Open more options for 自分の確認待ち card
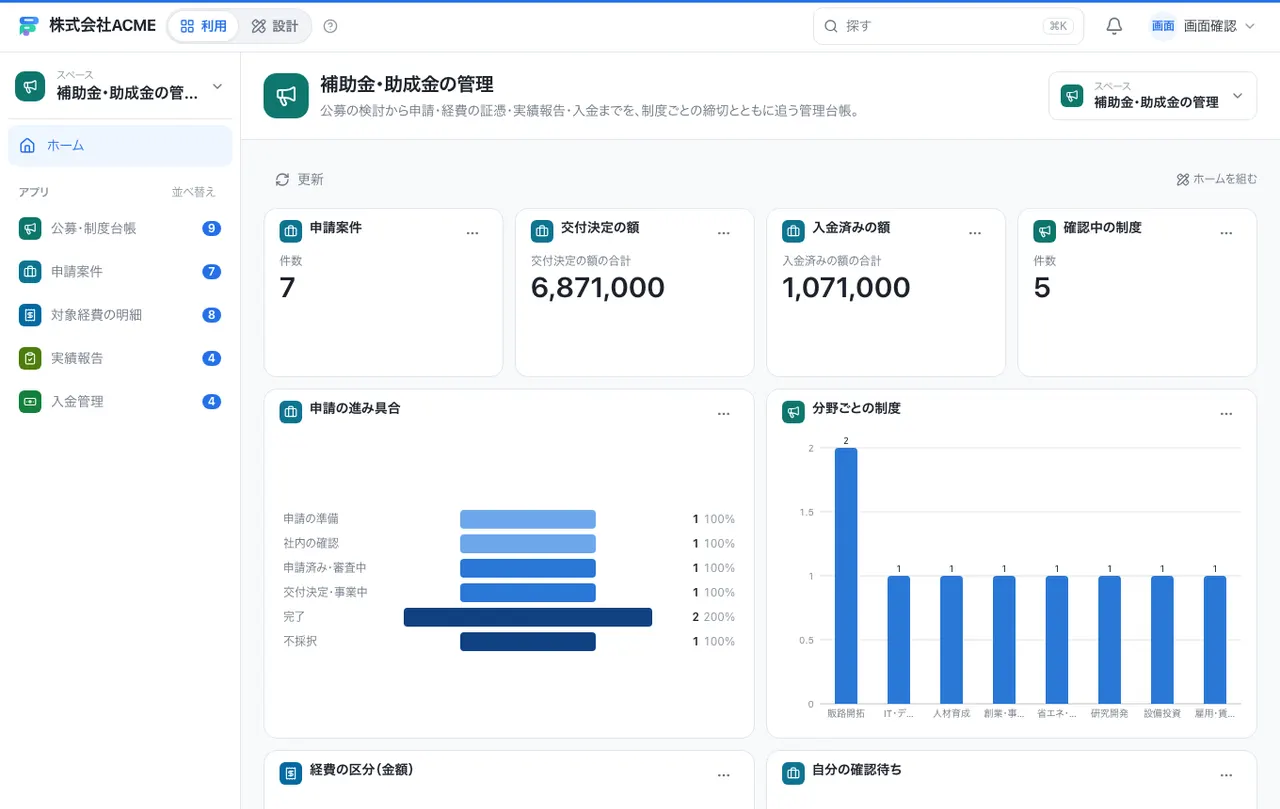1280x809 pixels. coord(1227,775)
